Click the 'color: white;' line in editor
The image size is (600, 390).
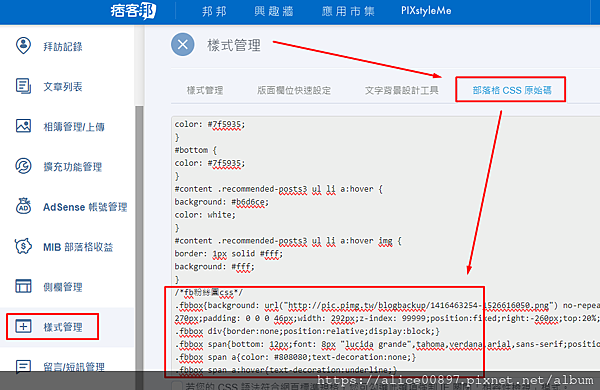(205, 215)
